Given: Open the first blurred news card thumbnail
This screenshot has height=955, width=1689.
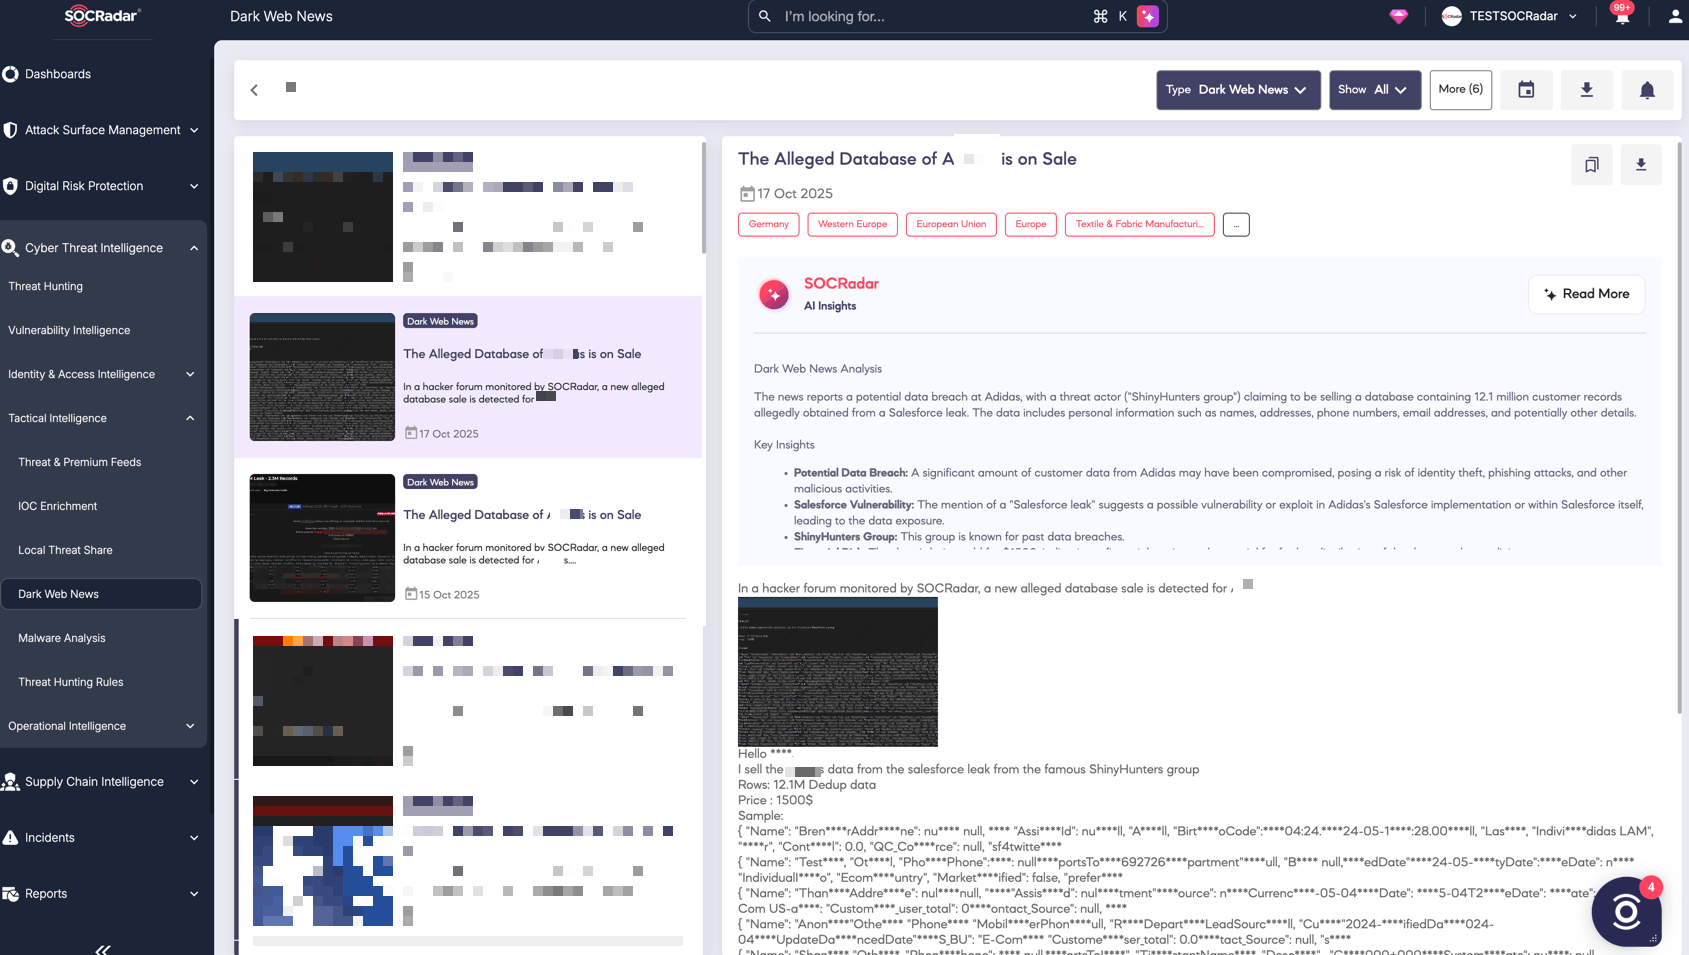Looking at the screenshot, I should pyautogui.click(x=323, y=217).
